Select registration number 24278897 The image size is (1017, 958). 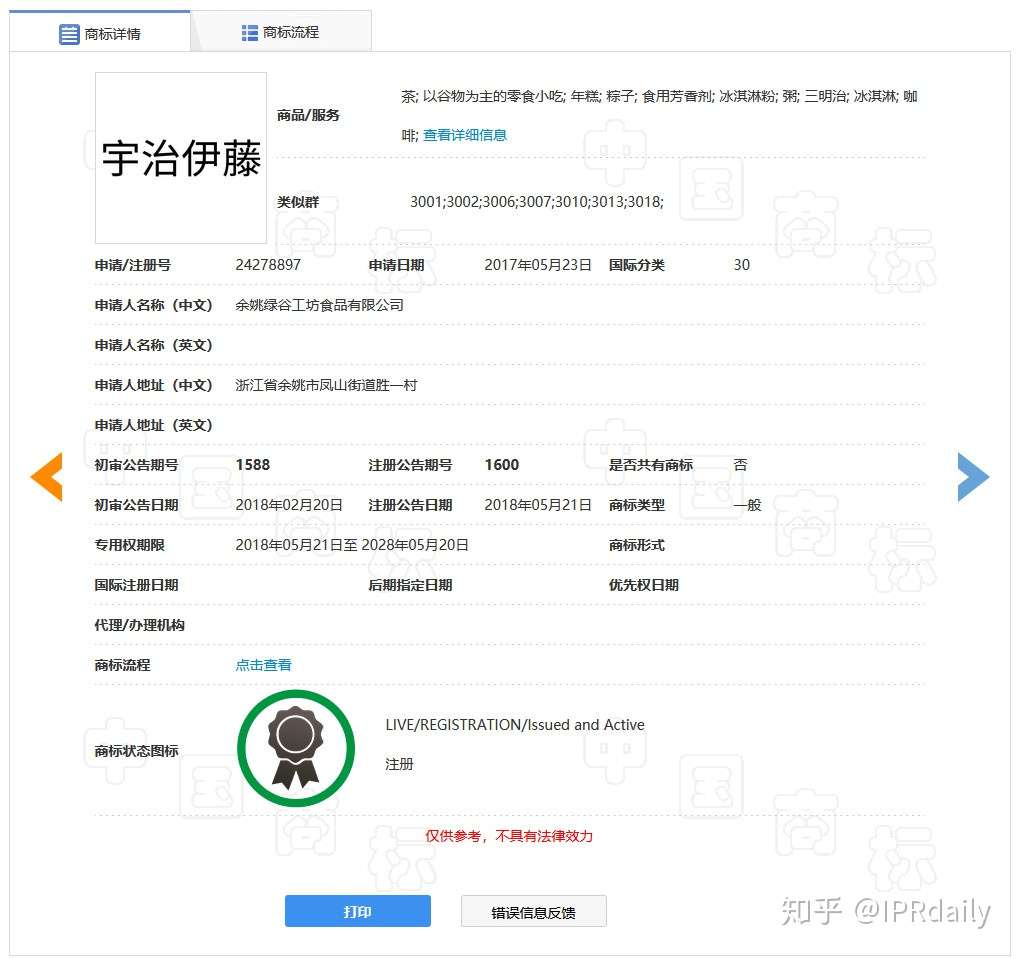(x=268, y=265)
